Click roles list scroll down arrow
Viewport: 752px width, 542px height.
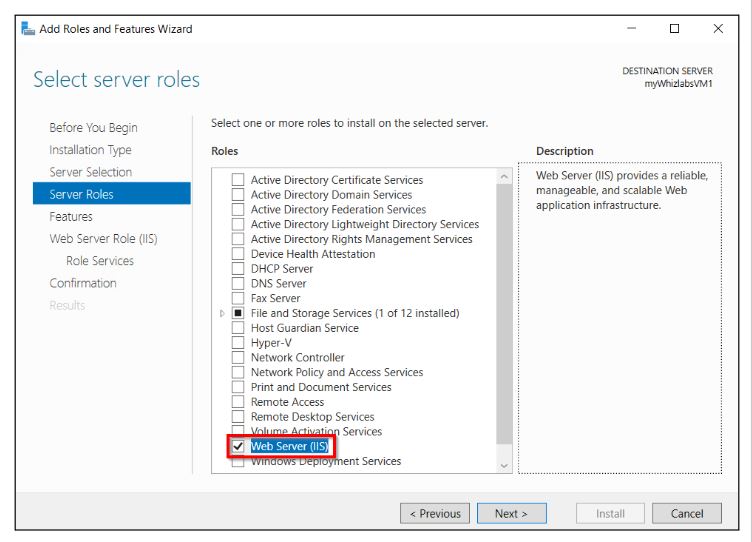[x=504, y=465]
